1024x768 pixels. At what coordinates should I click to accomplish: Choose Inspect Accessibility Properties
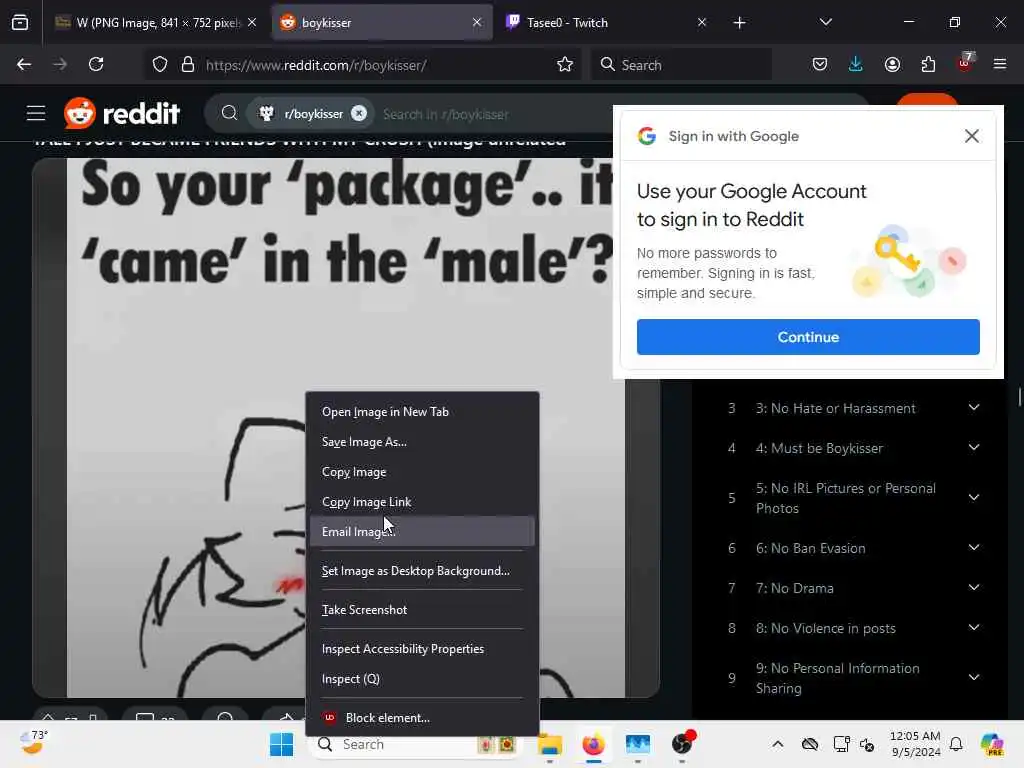coord(422,648)
